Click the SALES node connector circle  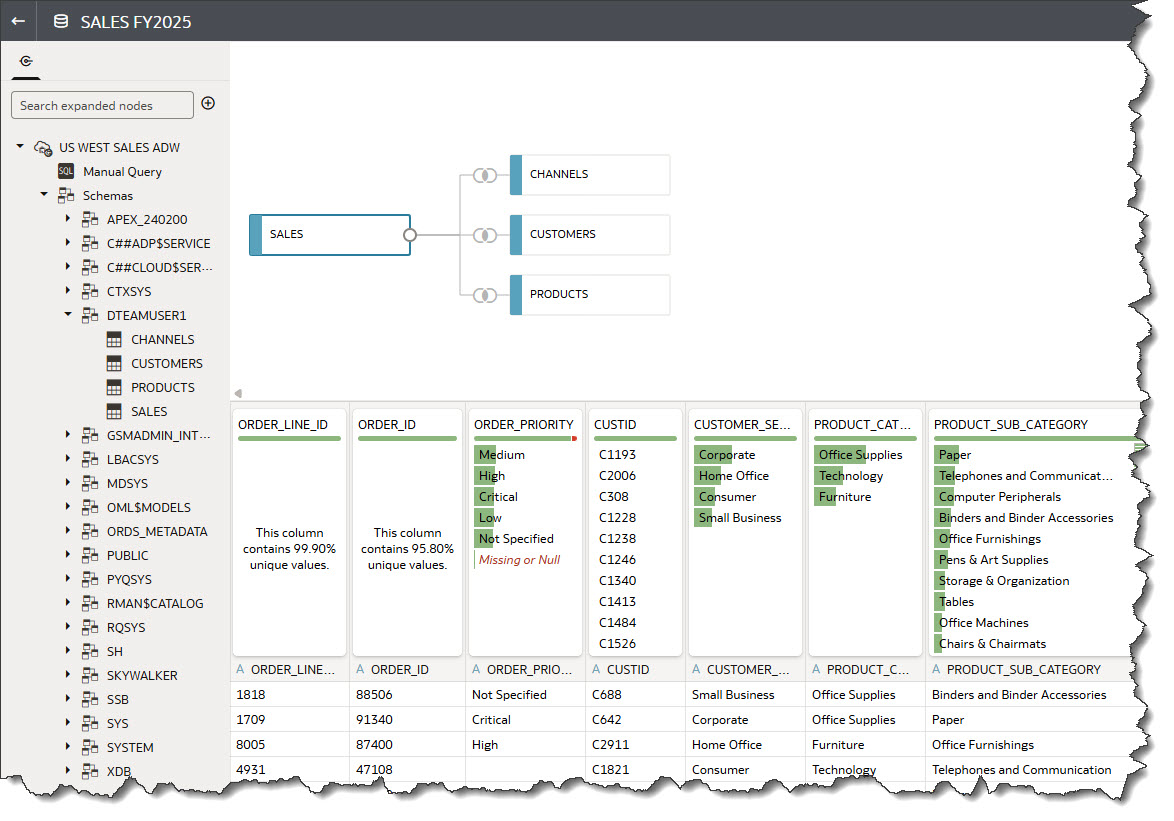[410, 235]
